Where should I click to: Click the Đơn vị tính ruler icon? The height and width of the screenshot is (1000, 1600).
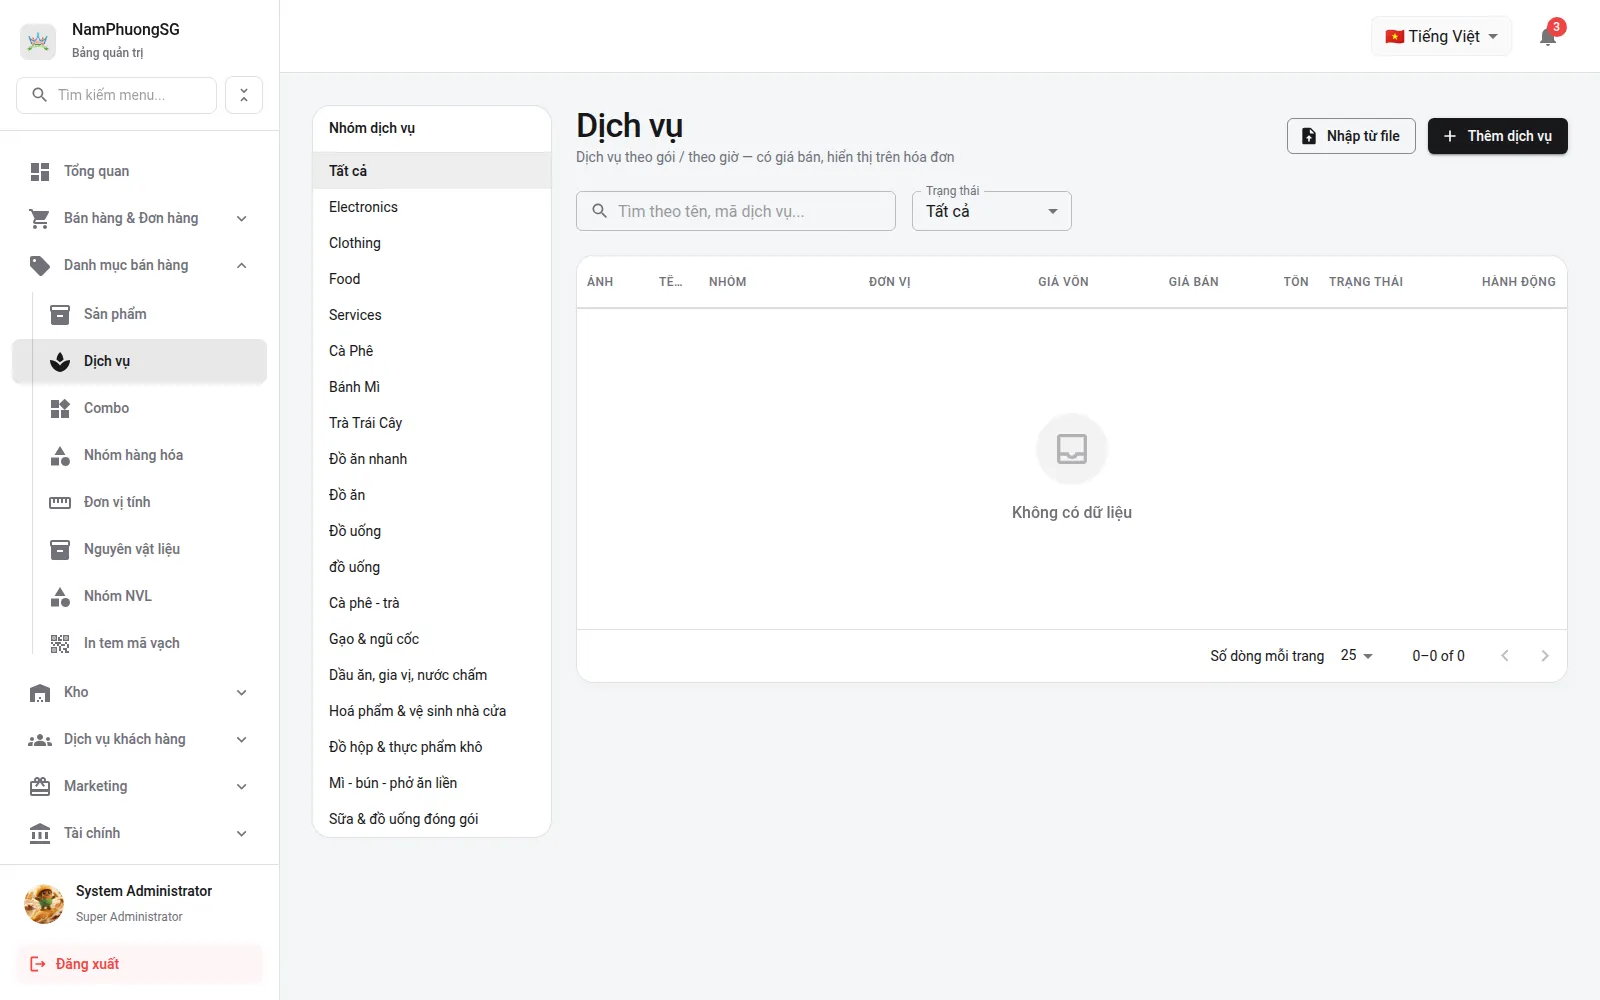(x=60, y=503)
